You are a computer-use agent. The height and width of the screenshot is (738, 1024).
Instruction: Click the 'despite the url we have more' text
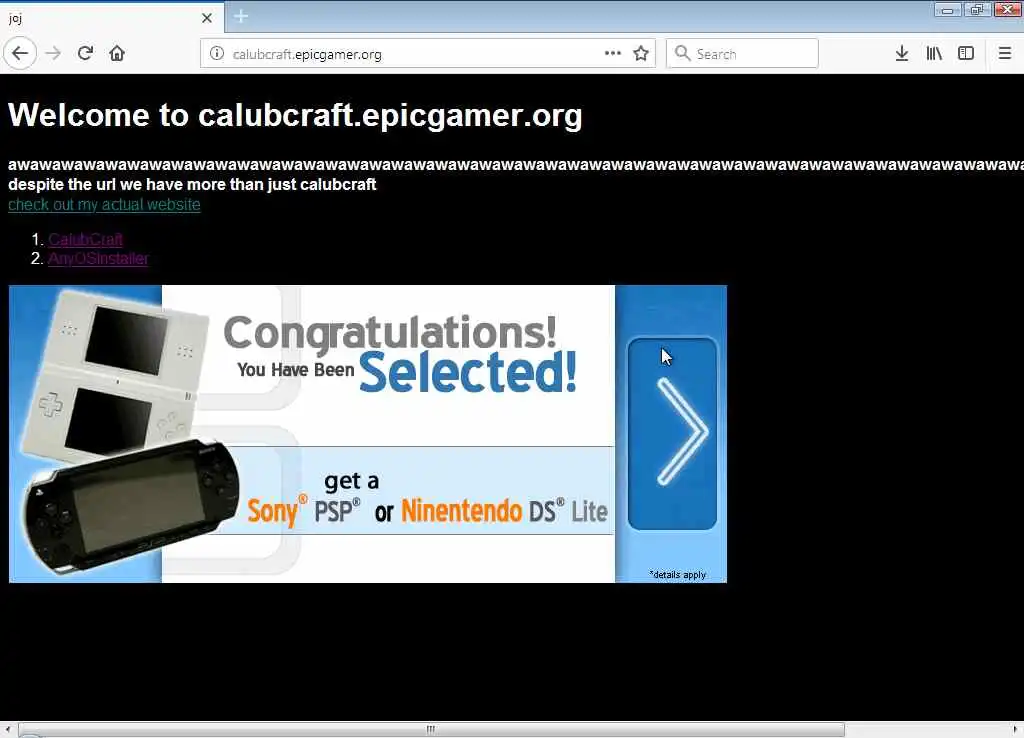click(x=192, y=185)
